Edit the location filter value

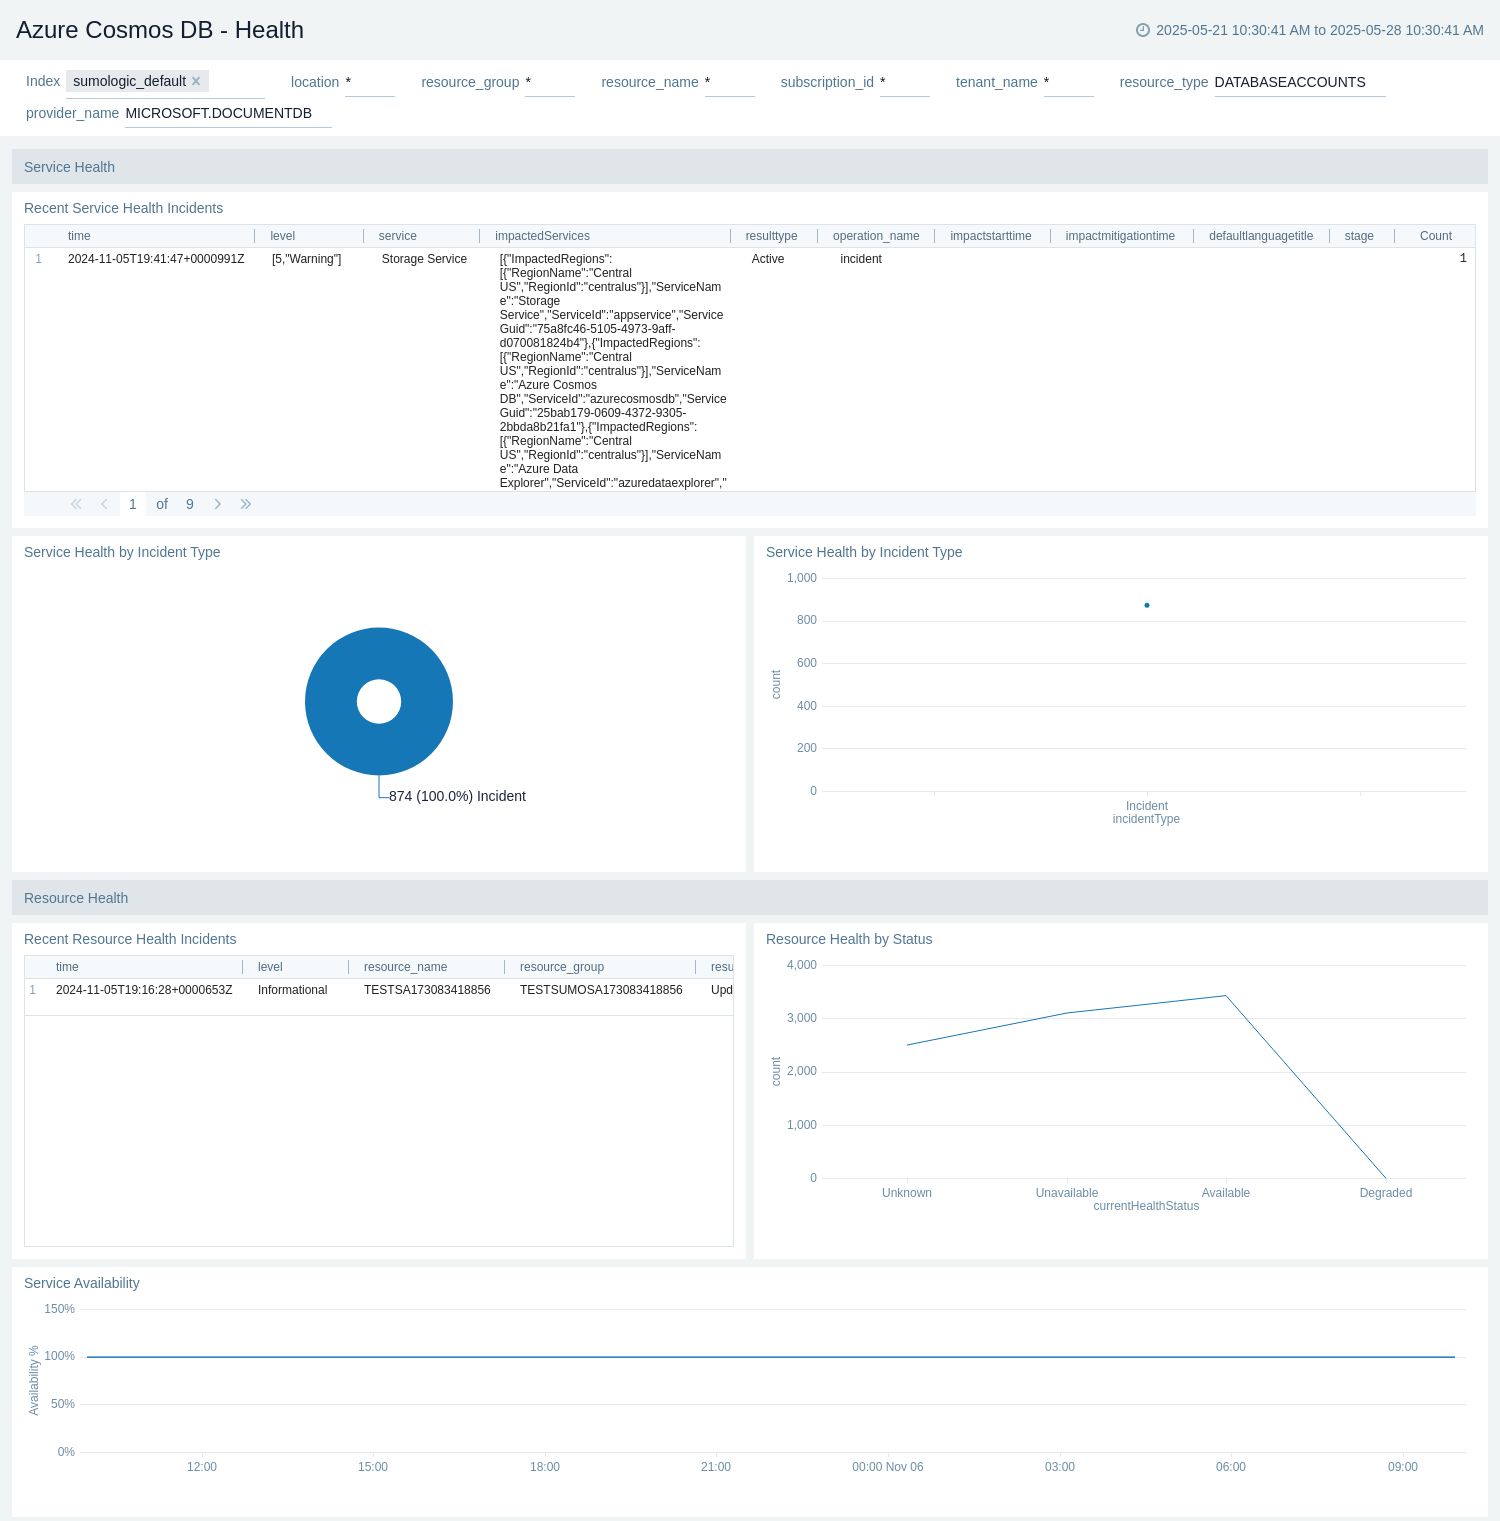[369, 82]
